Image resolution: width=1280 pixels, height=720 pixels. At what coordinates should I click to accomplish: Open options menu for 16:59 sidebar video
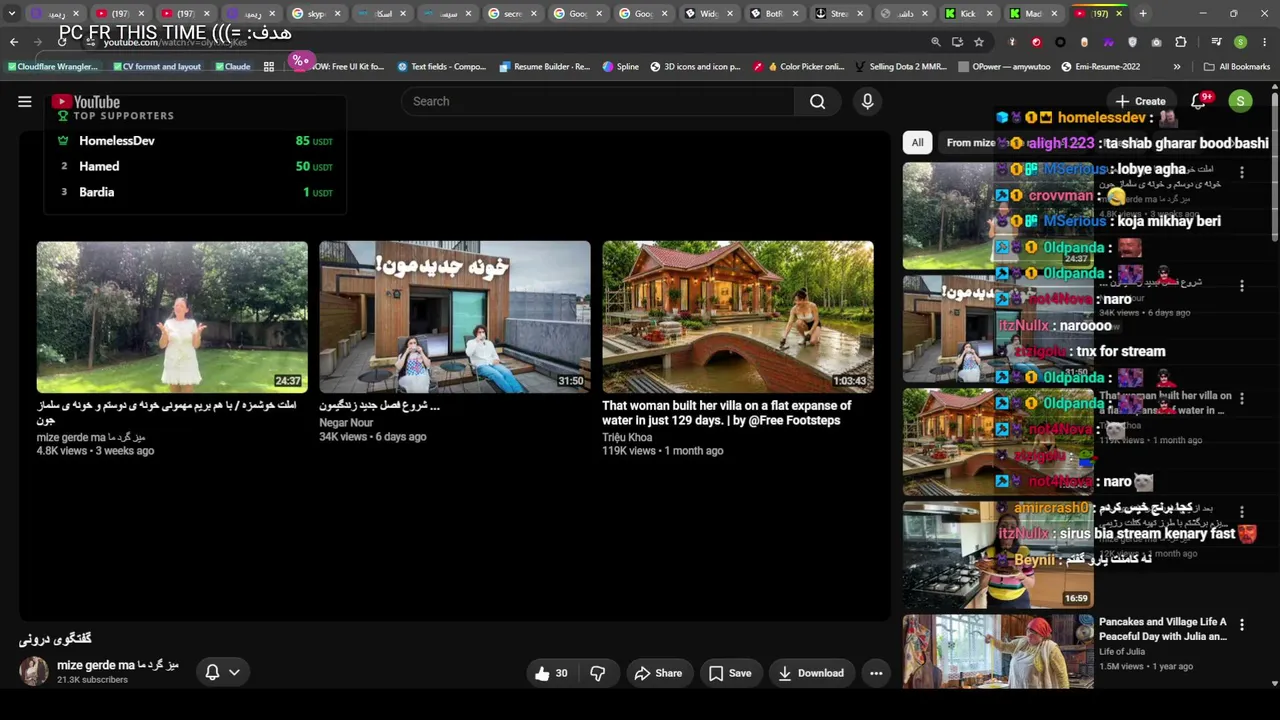1242,511
